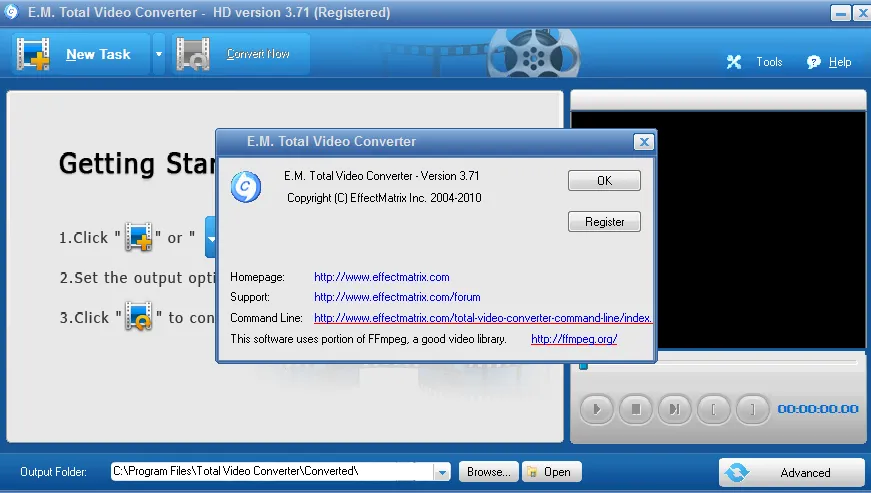This screenshot has width=871, height=493.
Task: Open the effectmatrix.com/forum support link
Action: (397, 297)
